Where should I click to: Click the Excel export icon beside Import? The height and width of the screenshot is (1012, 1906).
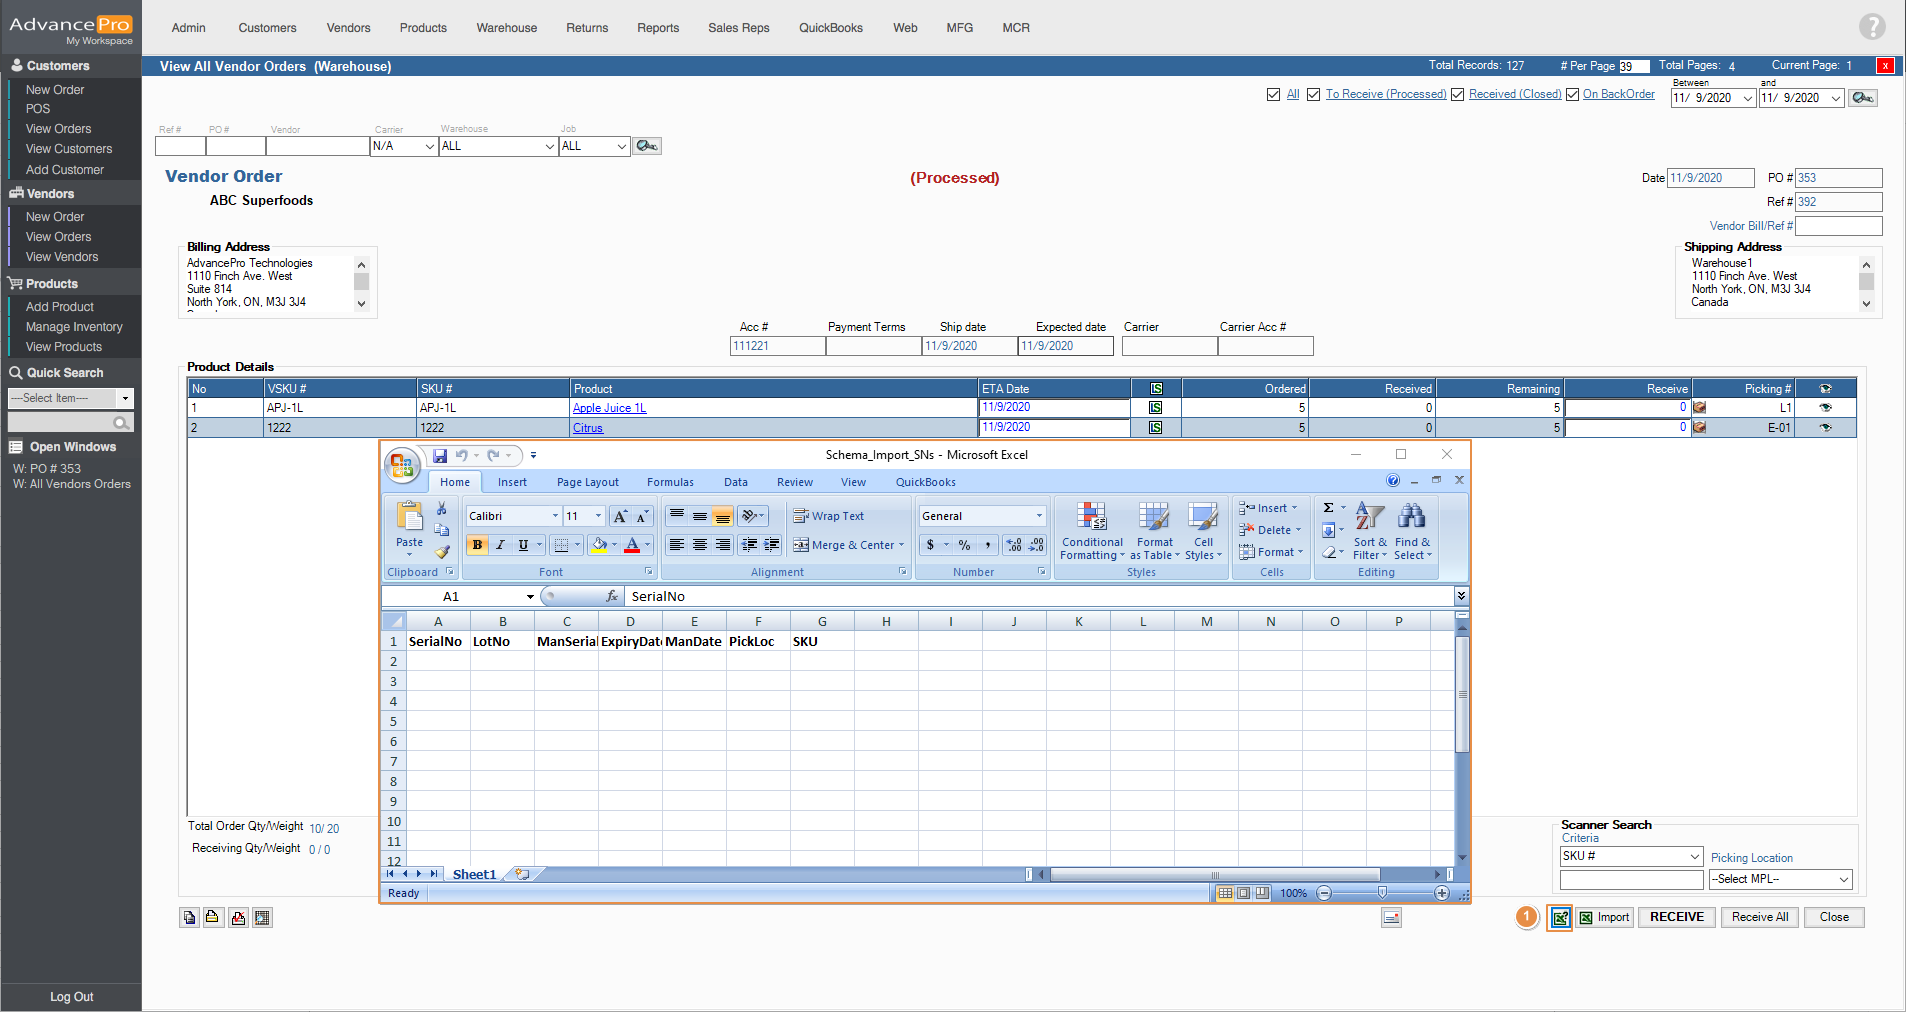[x=1560, y=918]
